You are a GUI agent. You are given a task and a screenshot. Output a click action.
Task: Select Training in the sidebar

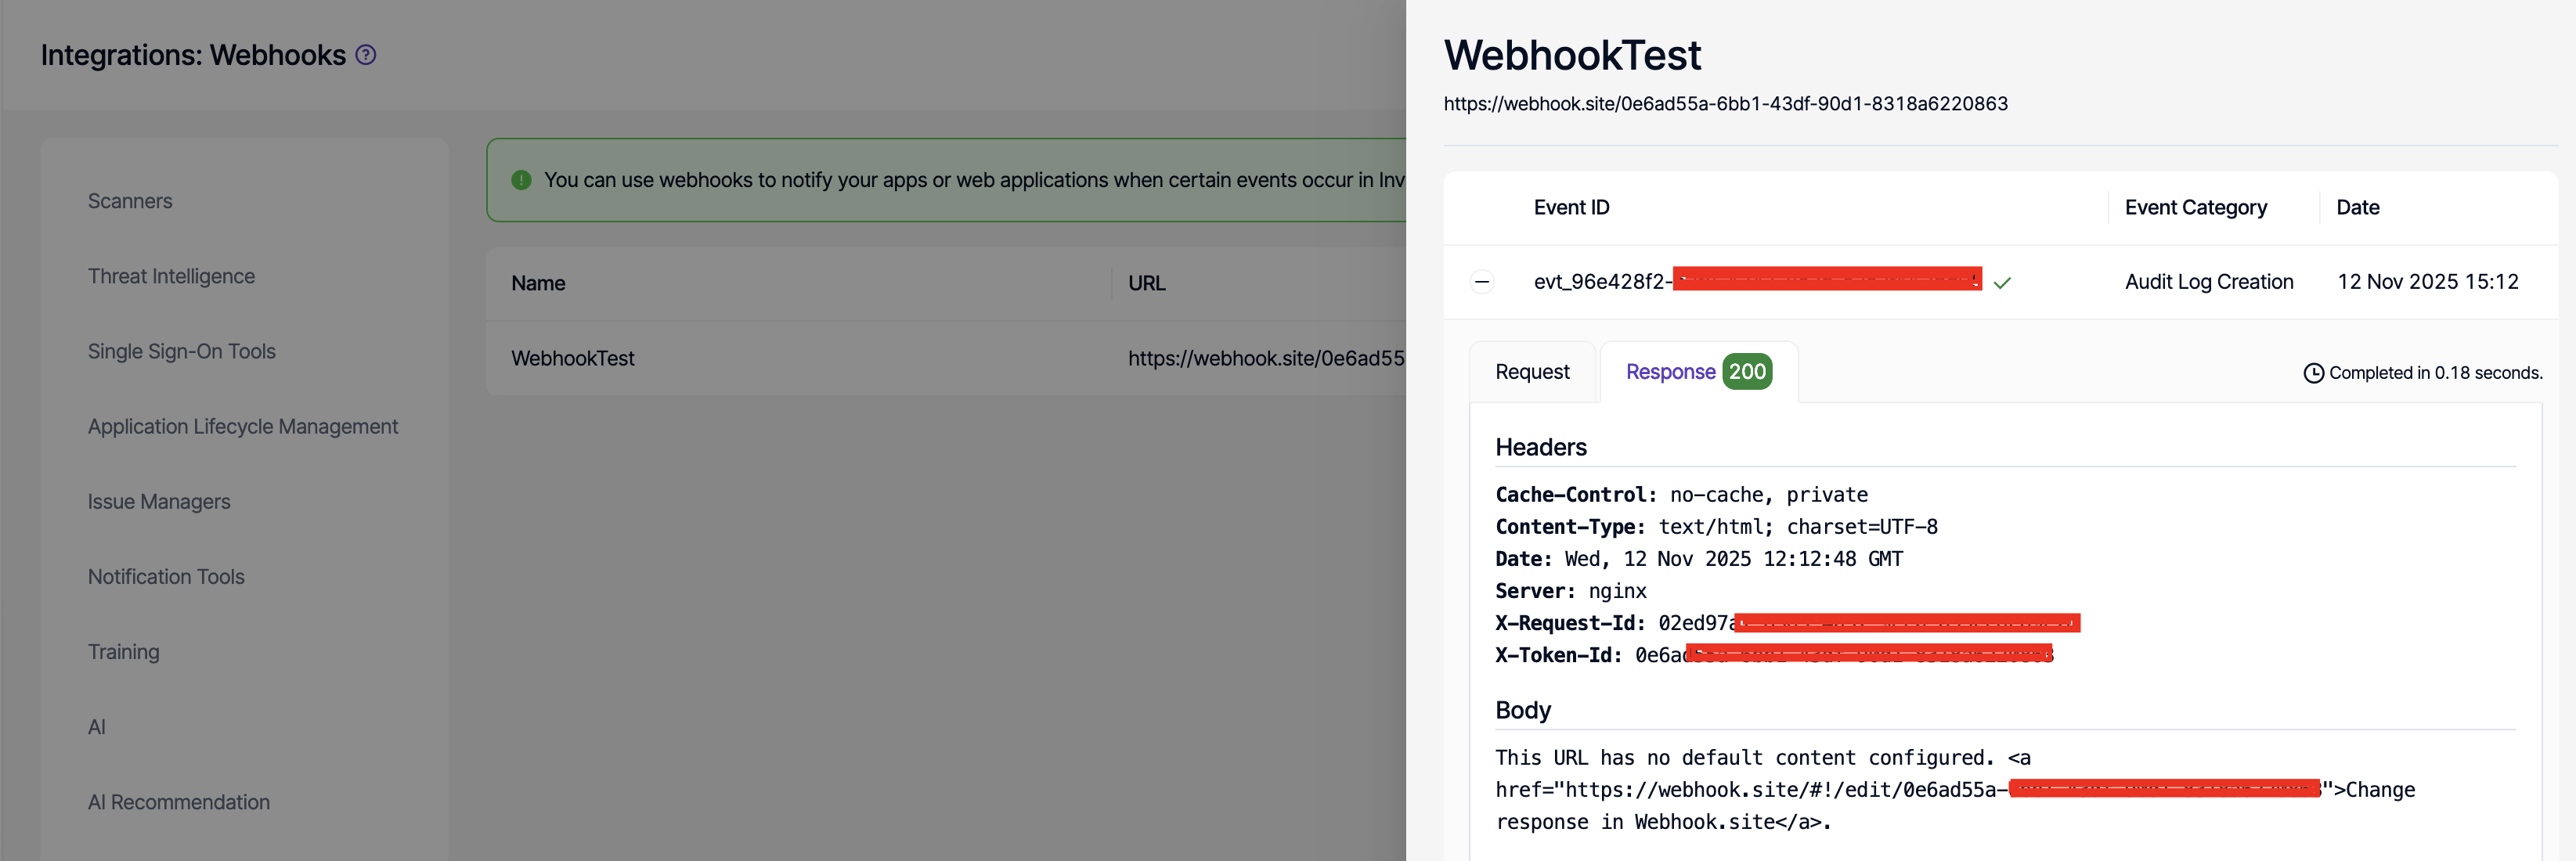tap(123, 652)
